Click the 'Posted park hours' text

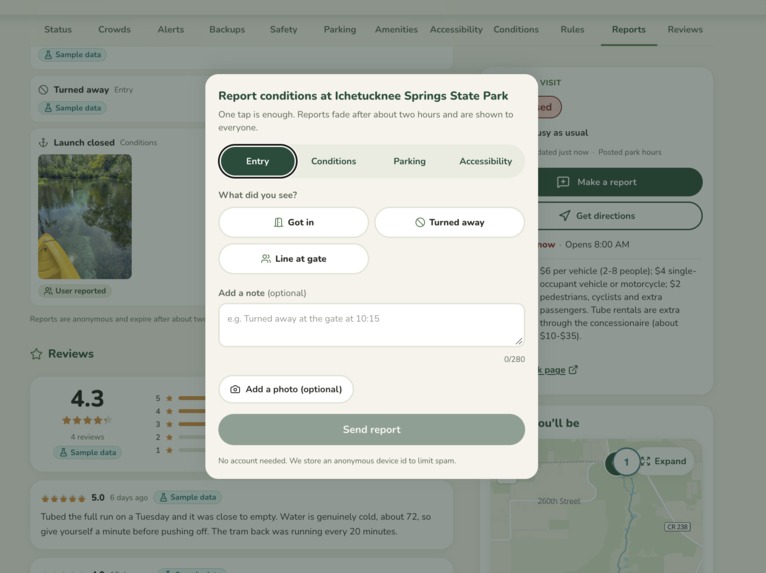630,152
